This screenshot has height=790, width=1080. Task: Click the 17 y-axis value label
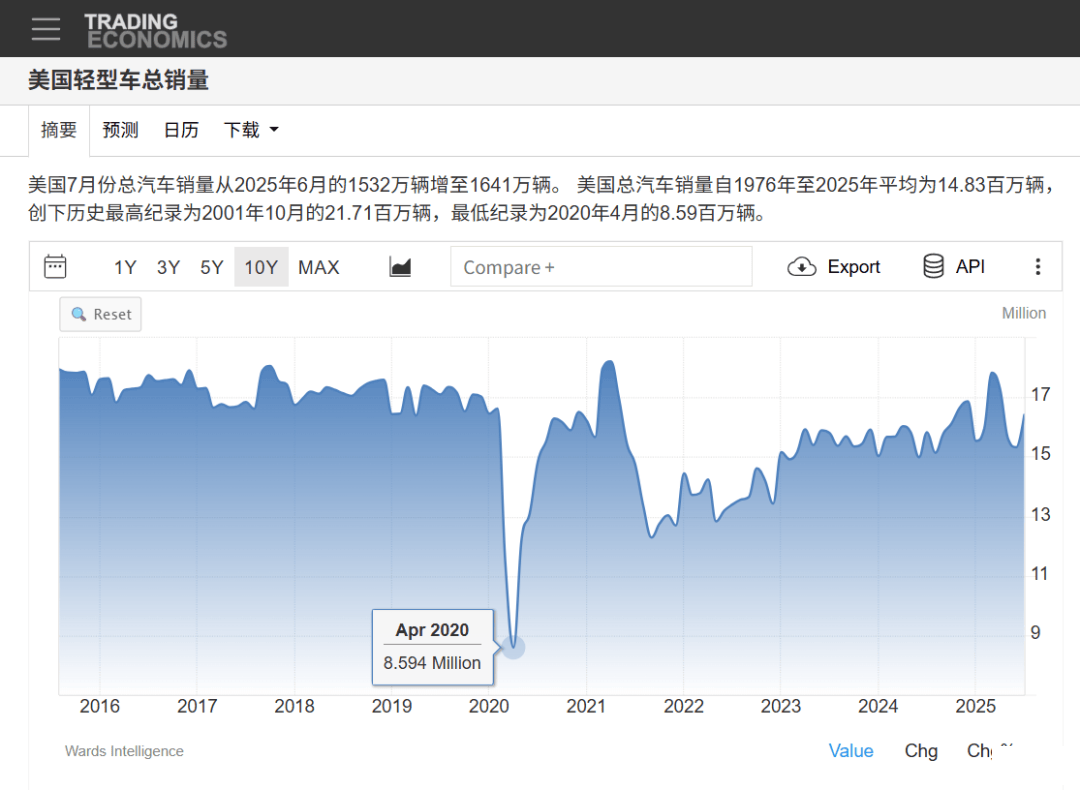1040,395
